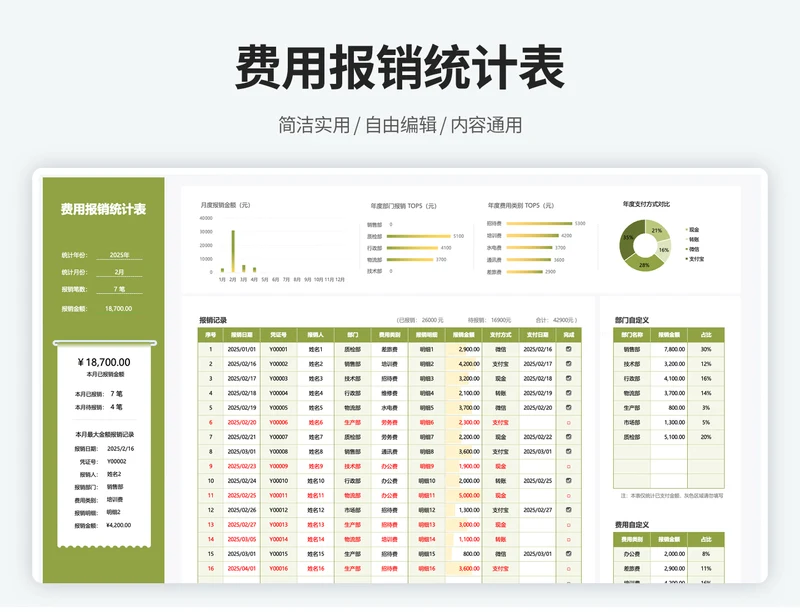Toggle the 完成 checkbox for row Y00005
Image resolution: width=800 pixels, height=616 pixels.
(568, 407)
